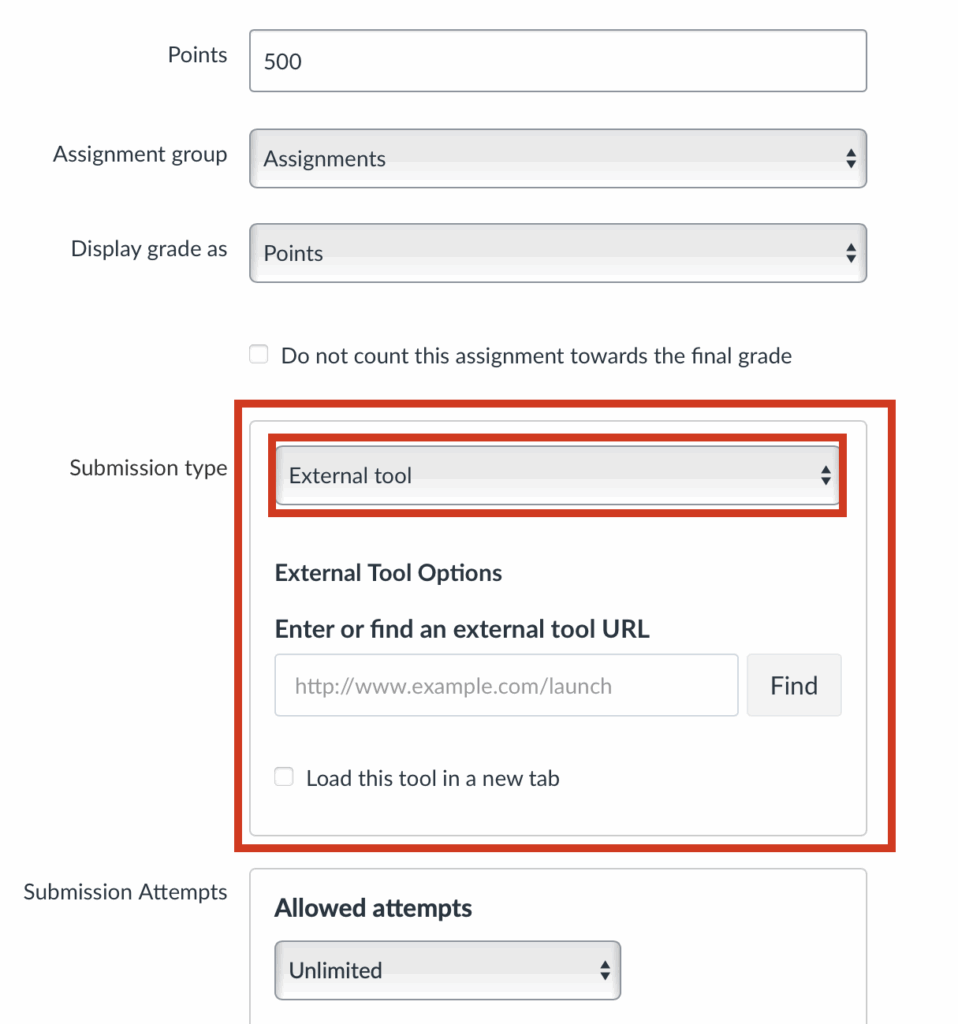Click the external tool URL input field
Screen dimensions: 958x1024
(x=506, y=686)
